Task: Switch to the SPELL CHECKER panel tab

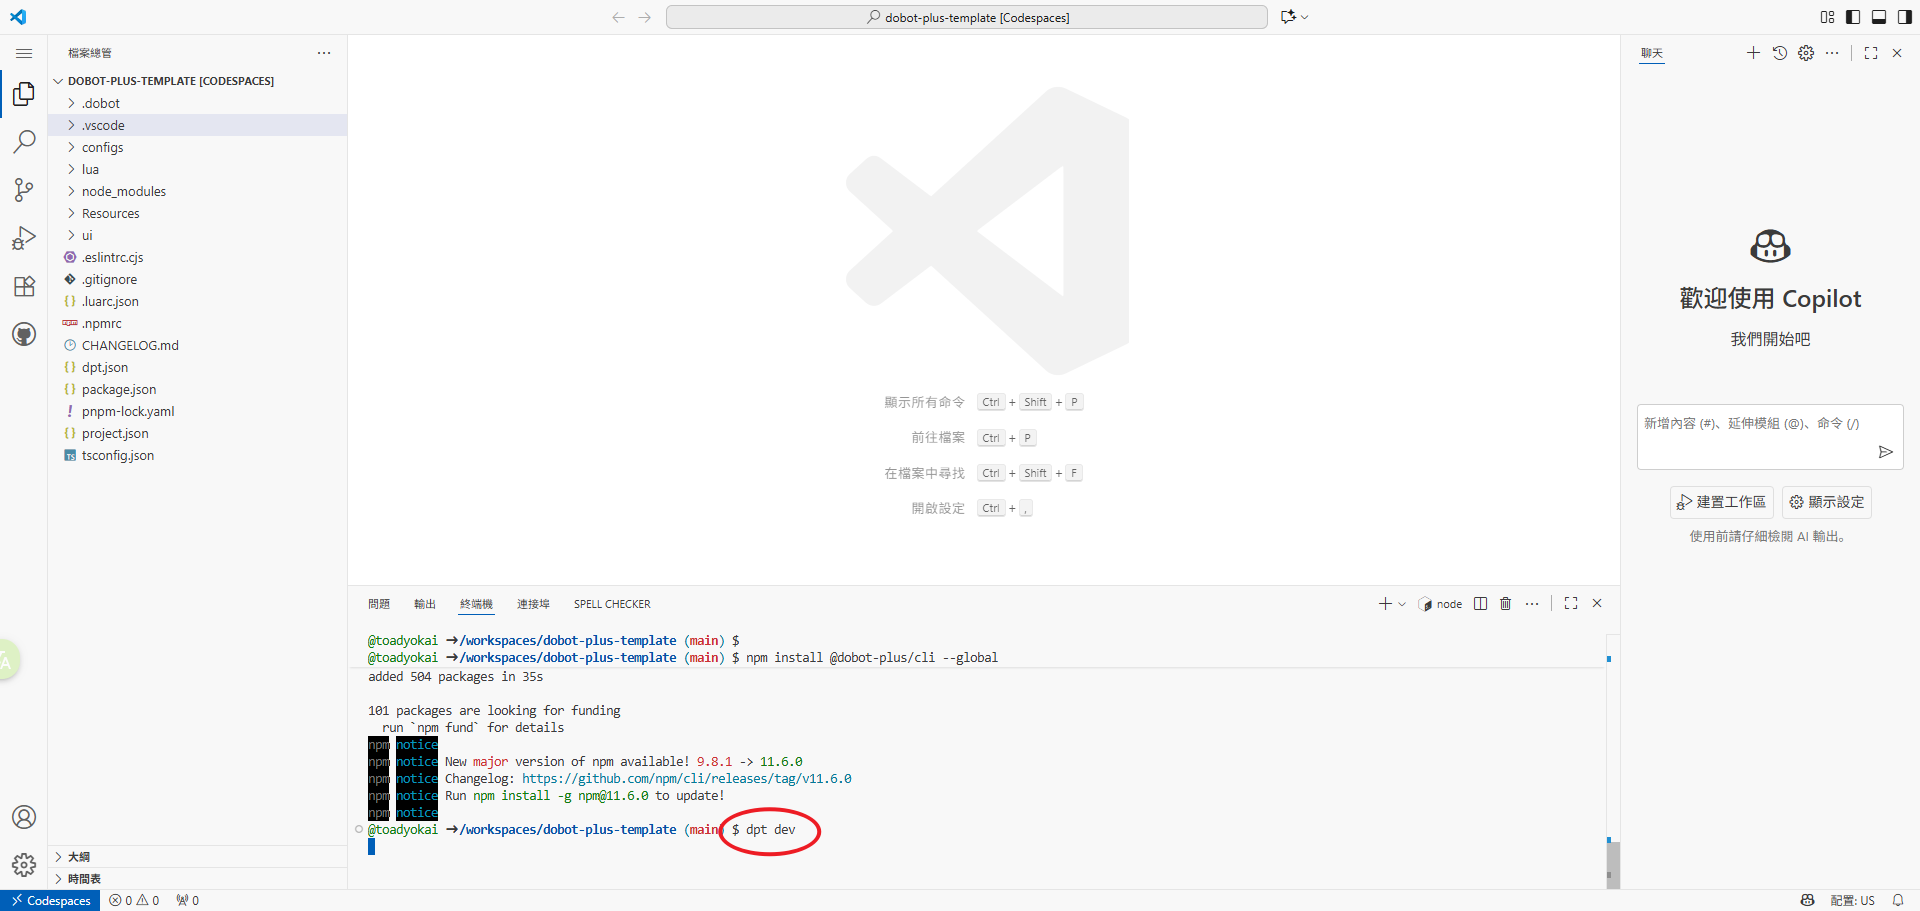Action: tap(612, 604)
